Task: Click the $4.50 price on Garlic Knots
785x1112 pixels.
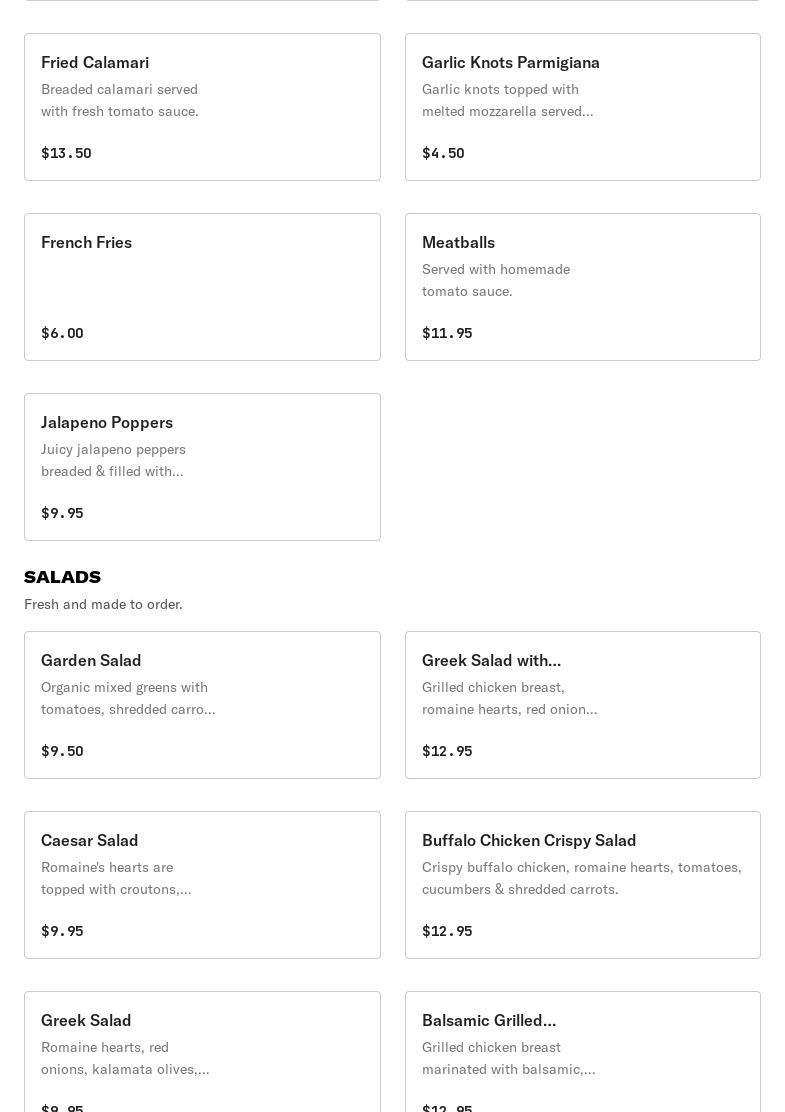Action: tap(443, 153)
